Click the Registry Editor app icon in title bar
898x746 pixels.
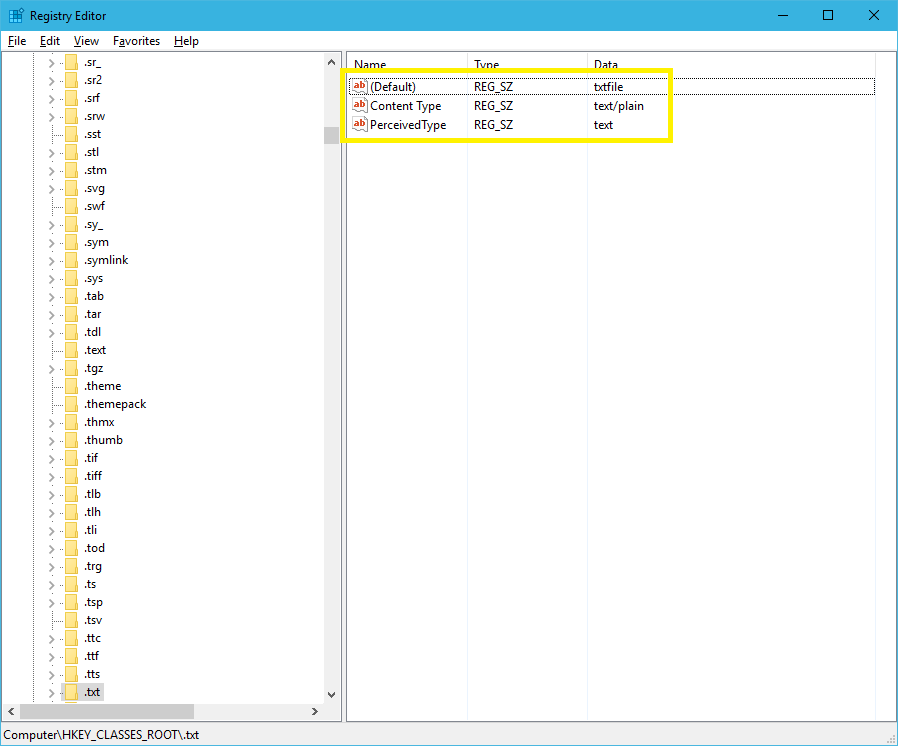[16, 15]
